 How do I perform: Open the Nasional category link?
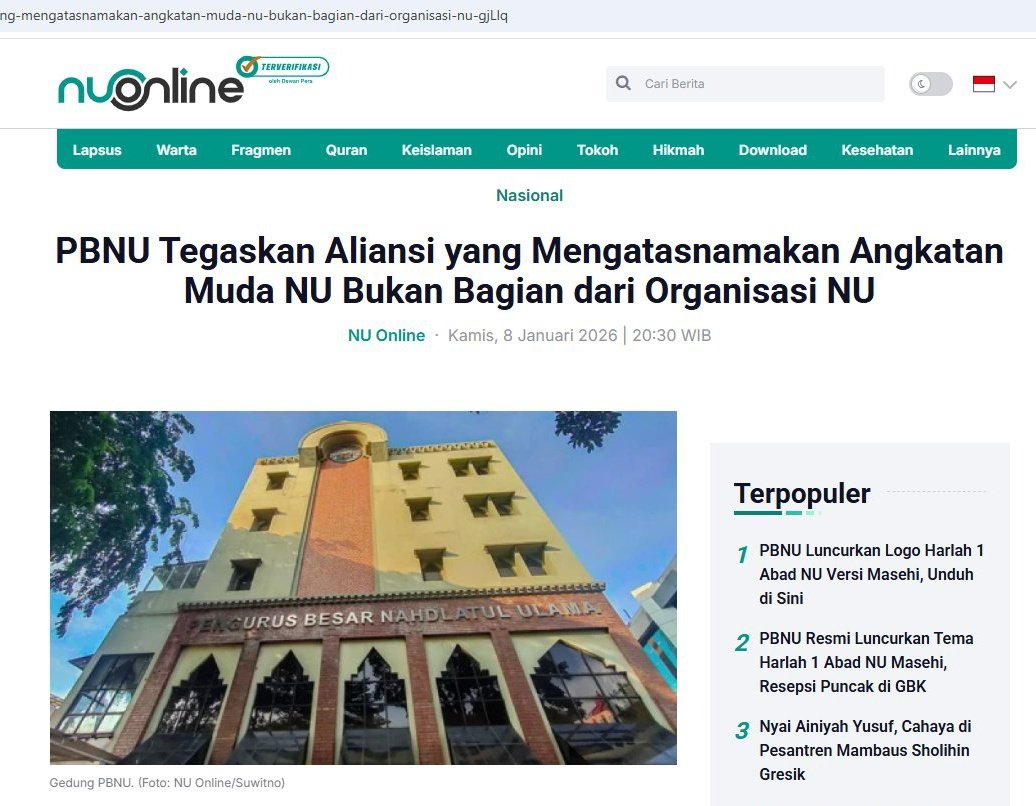pyautogui.click(x=529, y=195)
